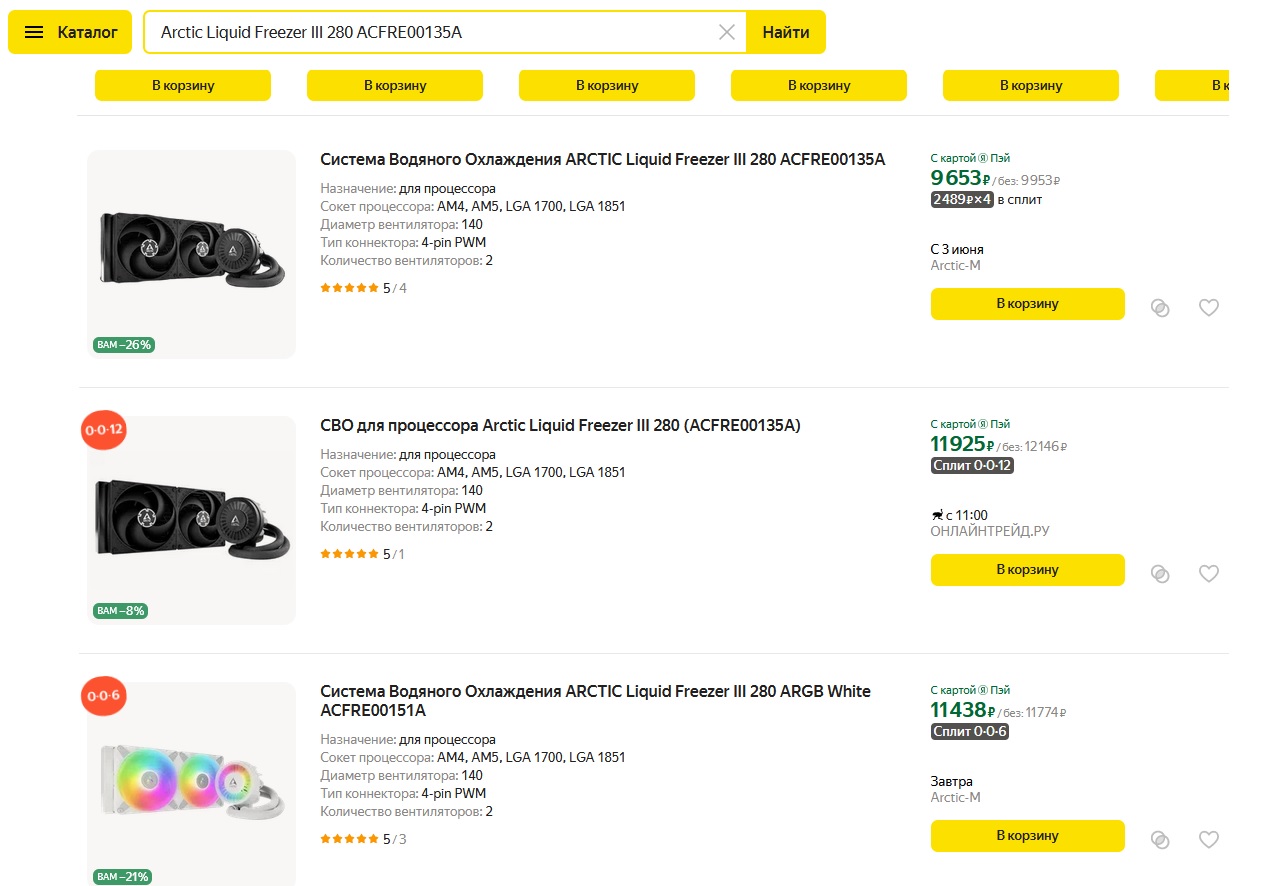Add the 9653 ₽ cooler to cart

(1027, 304)
